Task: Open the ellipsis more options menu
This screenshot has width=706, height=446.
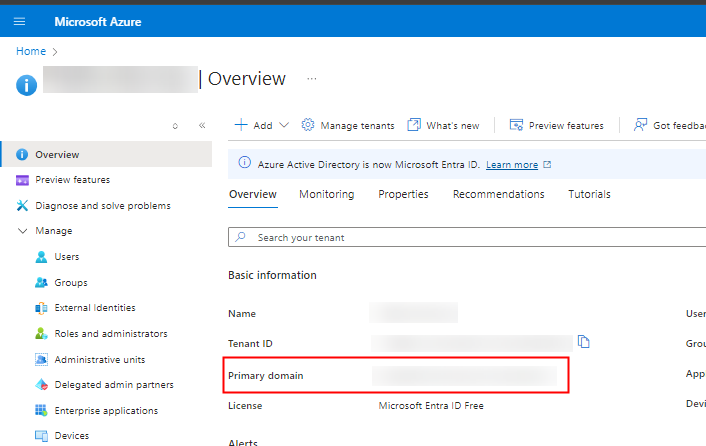Action: (x=311, y=78)
